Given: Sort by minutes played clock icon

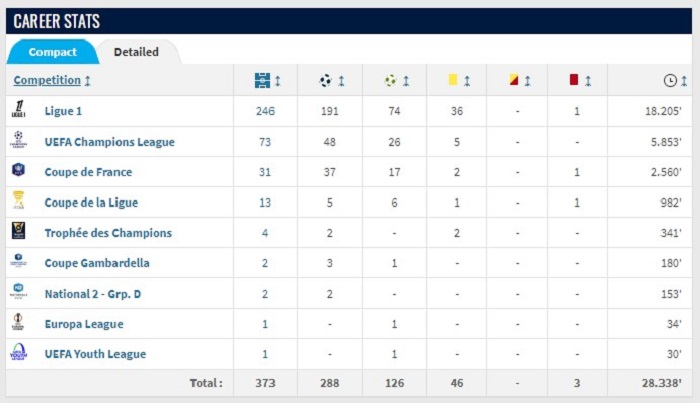Looking at the screenshot, I should (670, 81).
